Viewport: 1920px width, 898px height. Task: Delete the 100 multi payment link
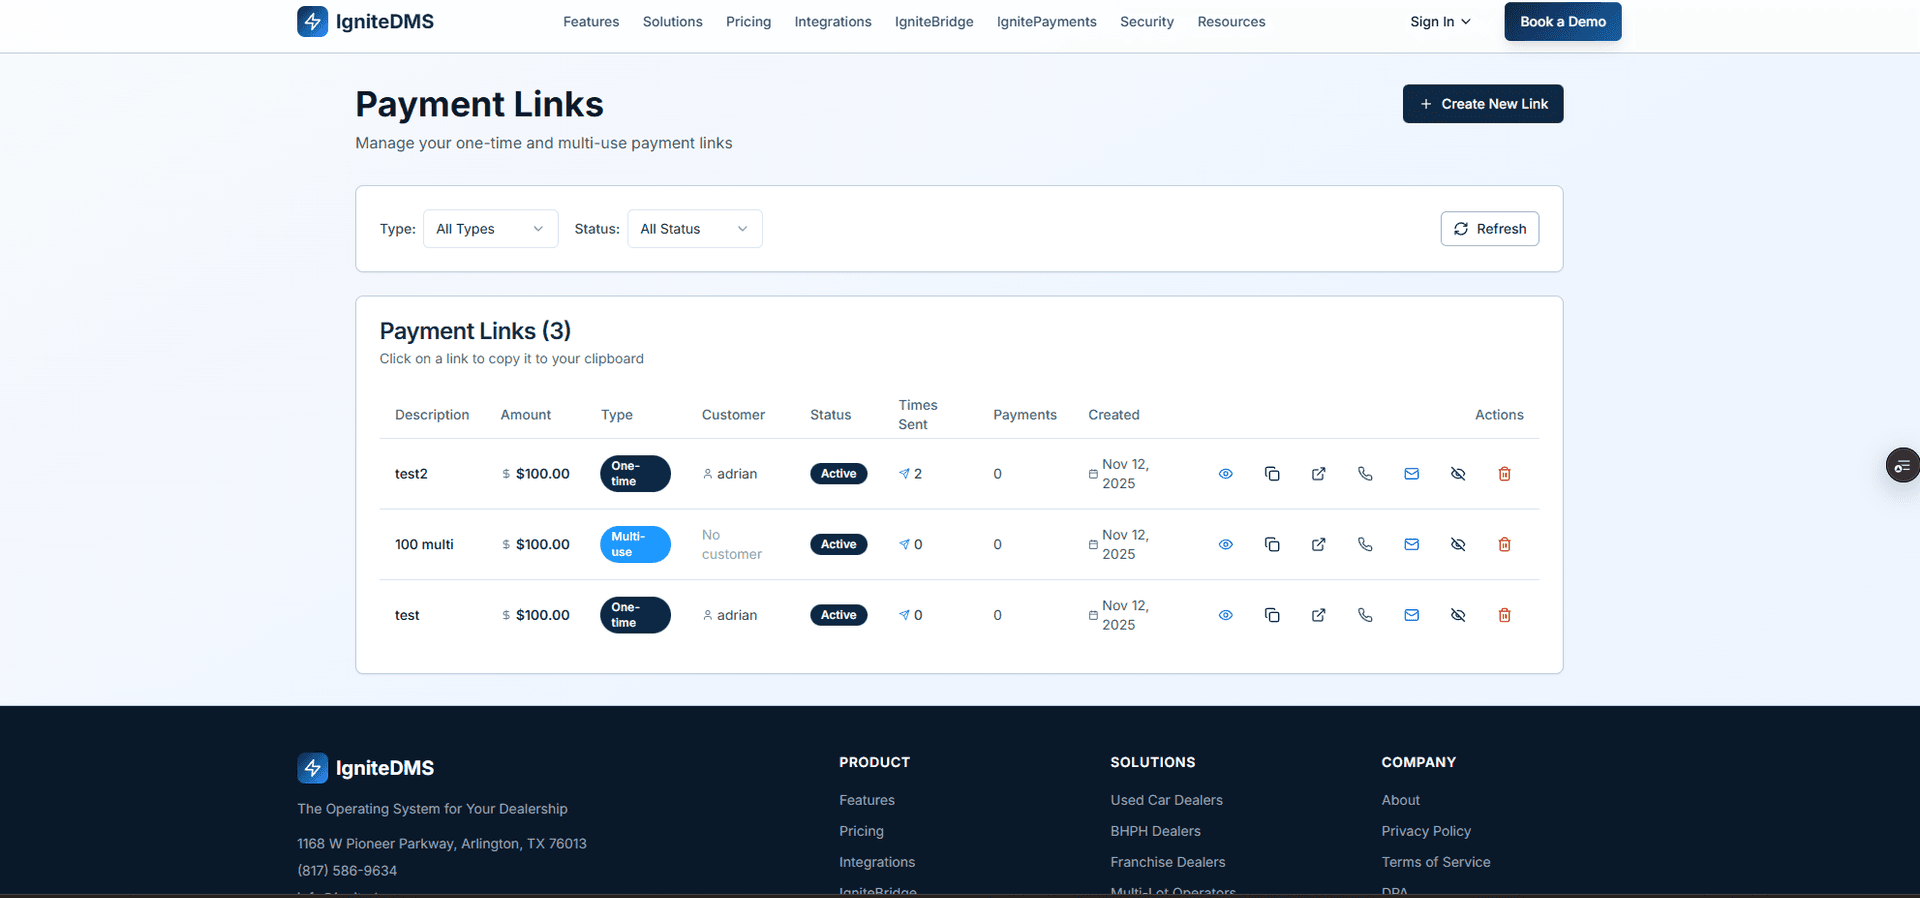point(1504,545)
